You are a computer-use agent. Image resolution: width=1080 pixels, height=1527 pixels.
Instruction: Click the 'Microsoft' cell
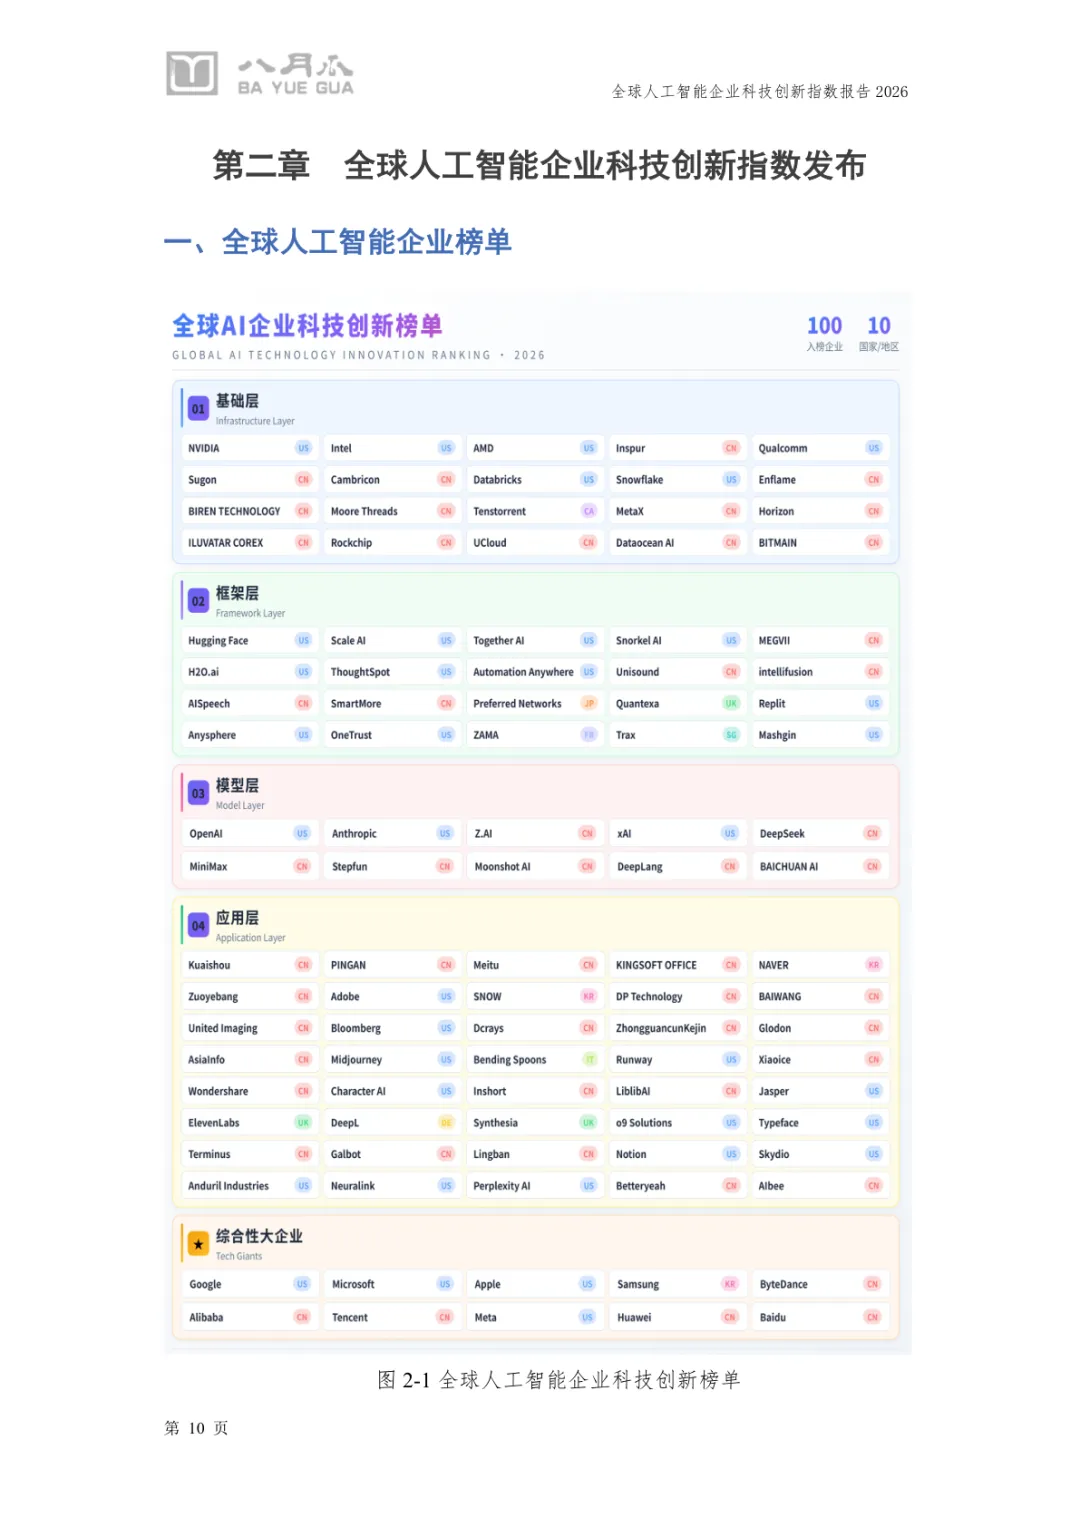(391, 1284)
